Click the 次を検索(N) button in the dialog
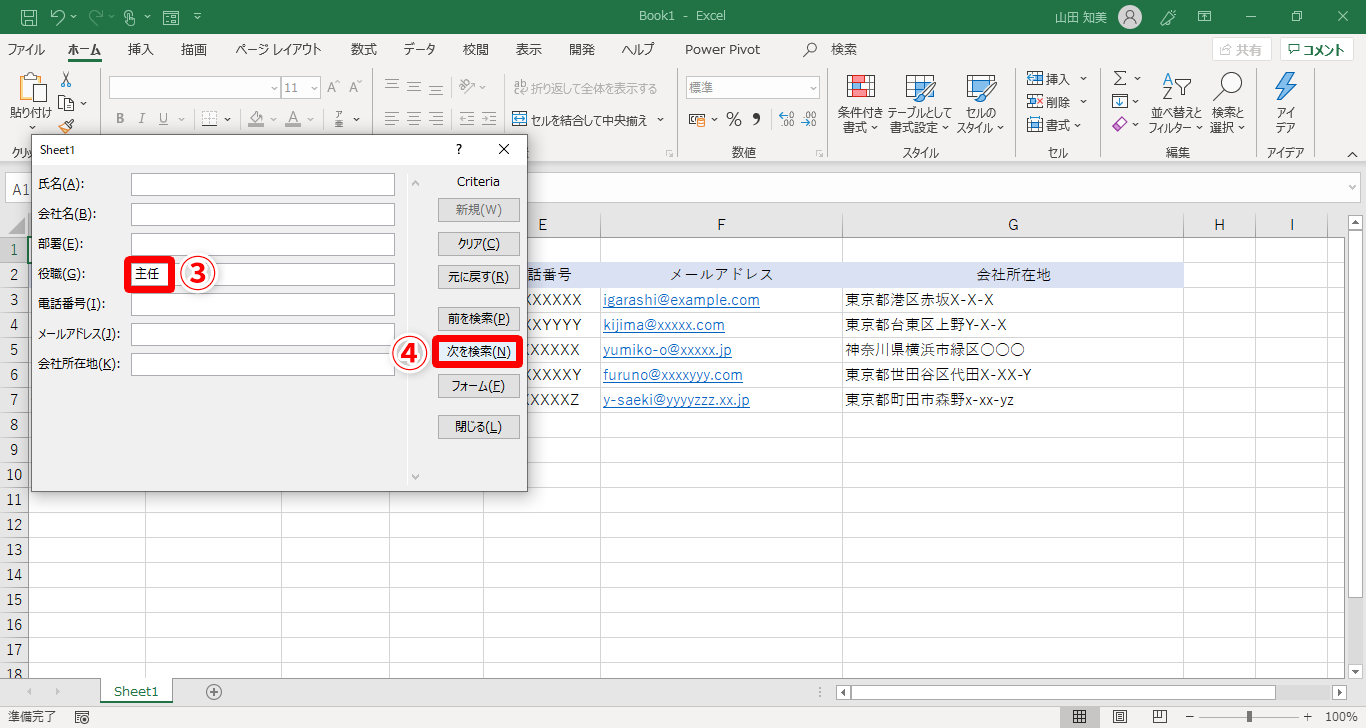Viewport: 1366px width, 728px height. pyautogui.click(x=479, y=352)
